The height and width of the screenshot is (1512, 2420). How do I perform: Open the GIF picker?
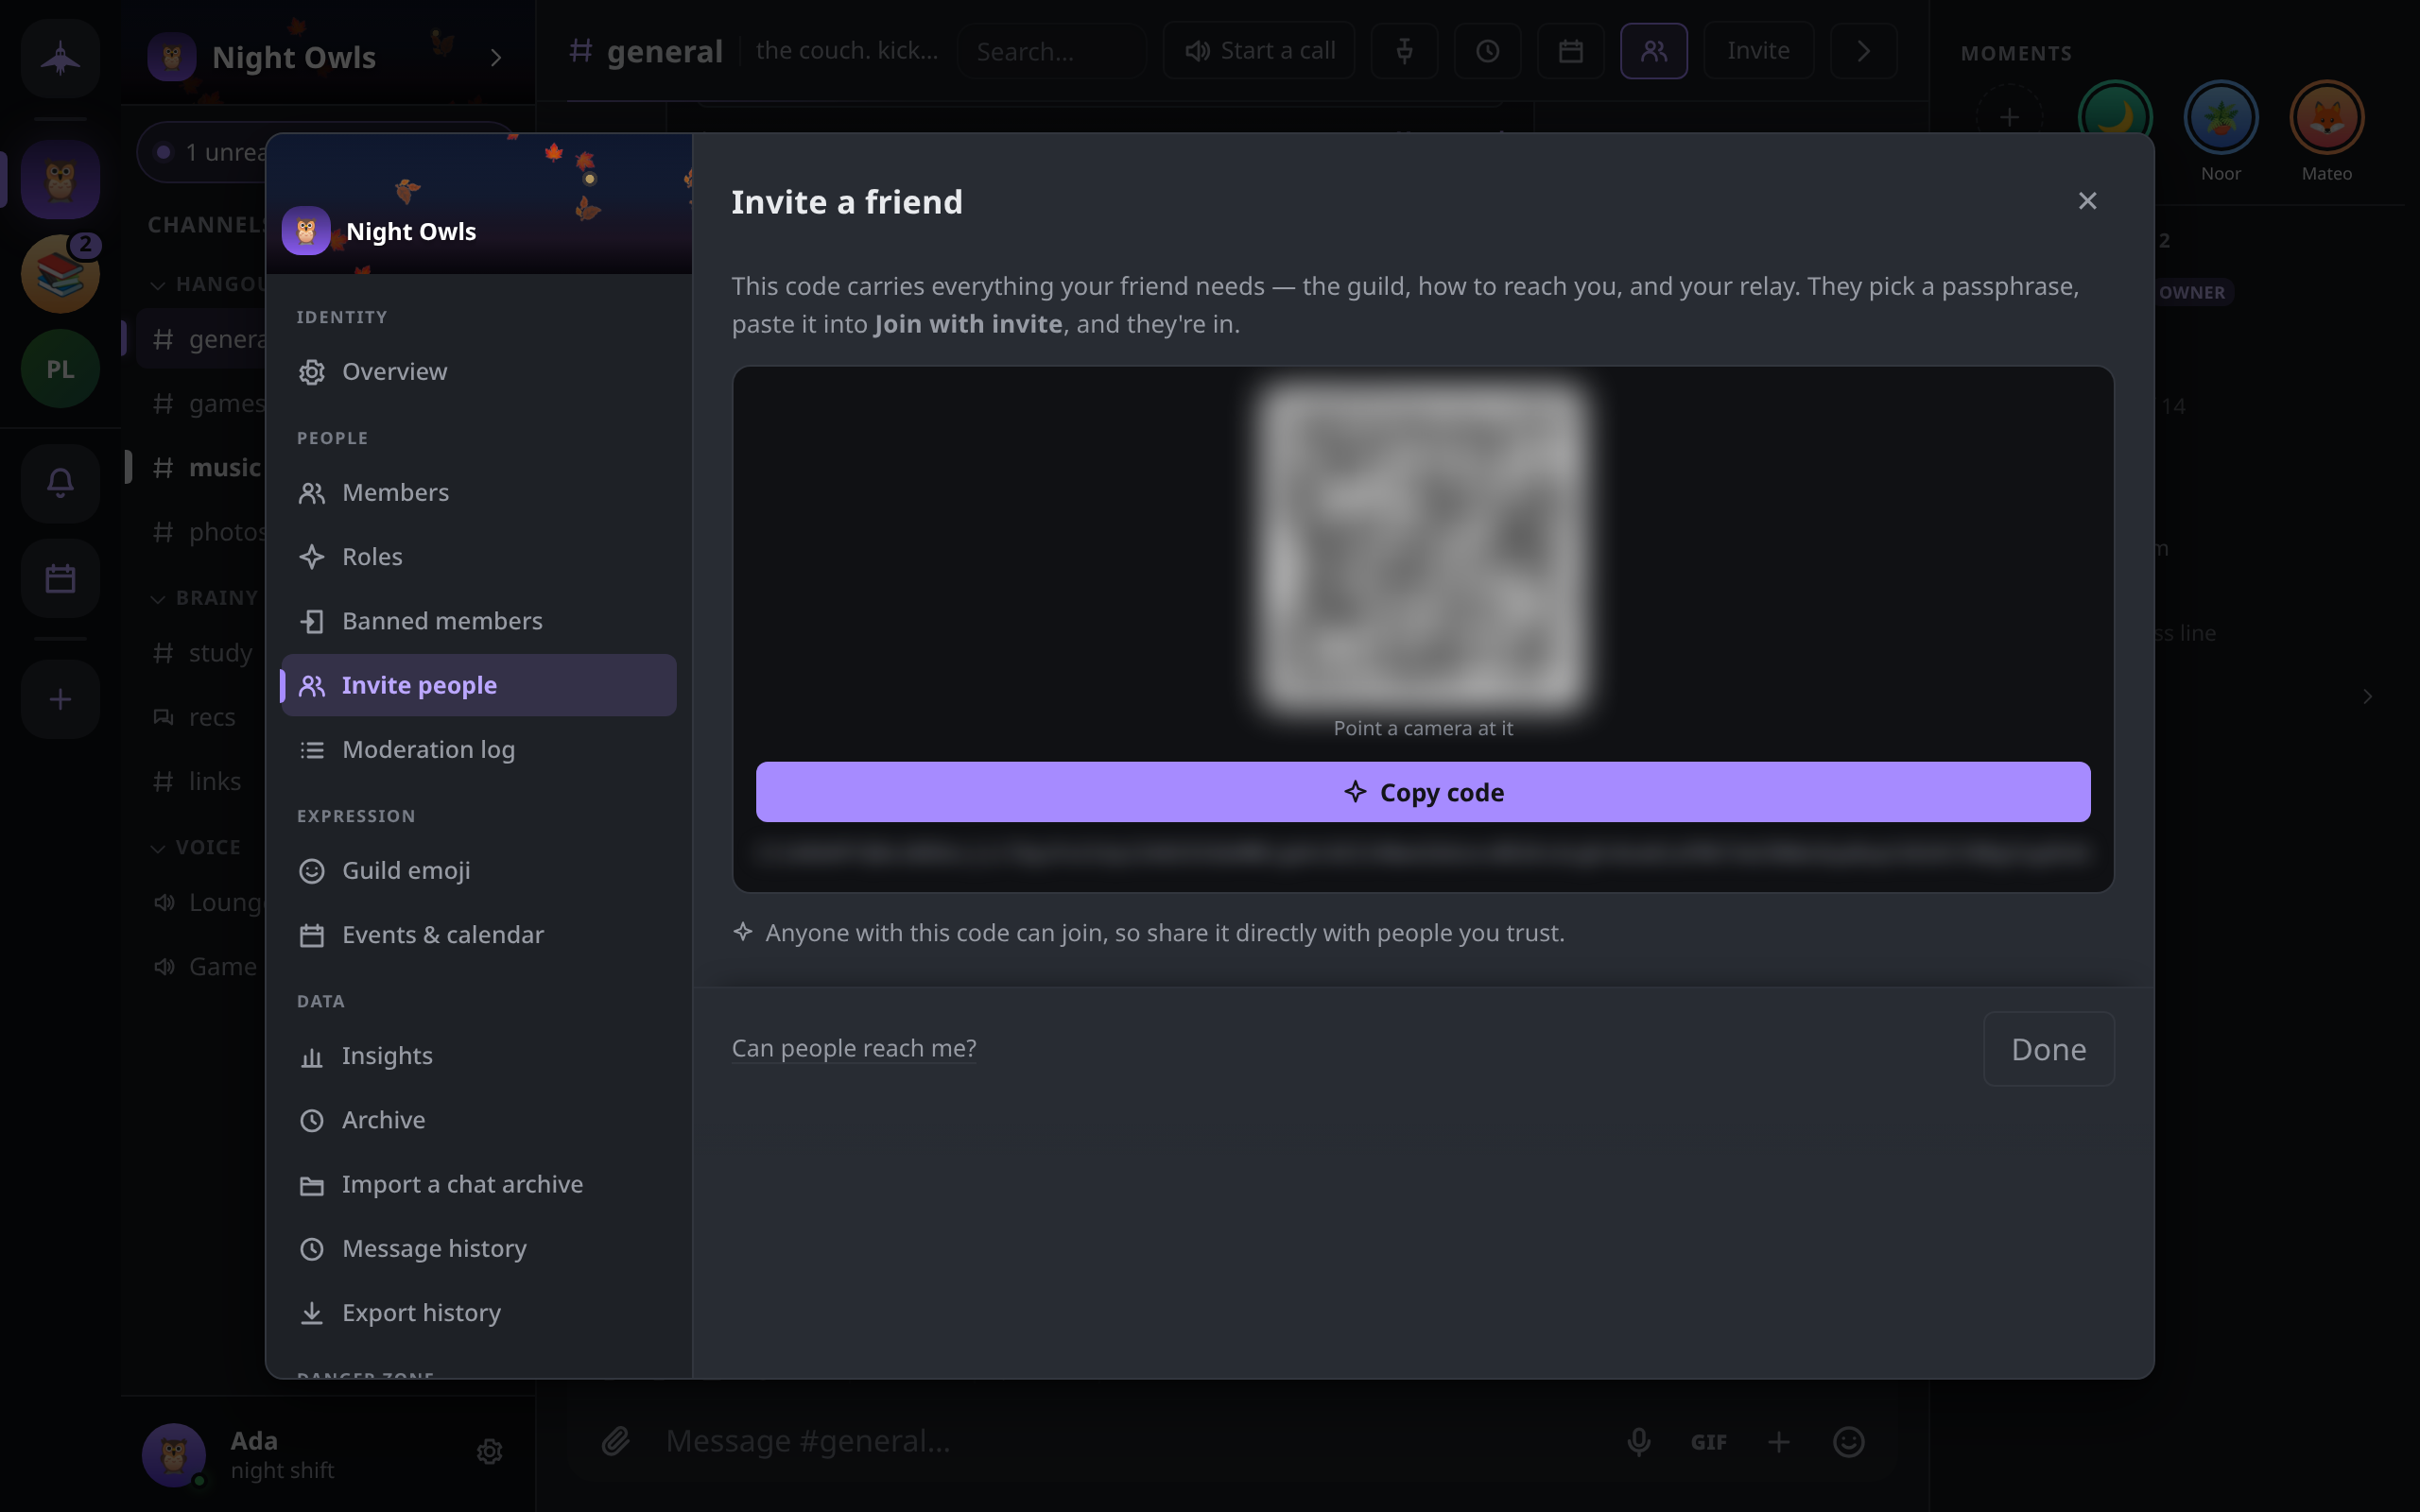click(1708, 1441)
